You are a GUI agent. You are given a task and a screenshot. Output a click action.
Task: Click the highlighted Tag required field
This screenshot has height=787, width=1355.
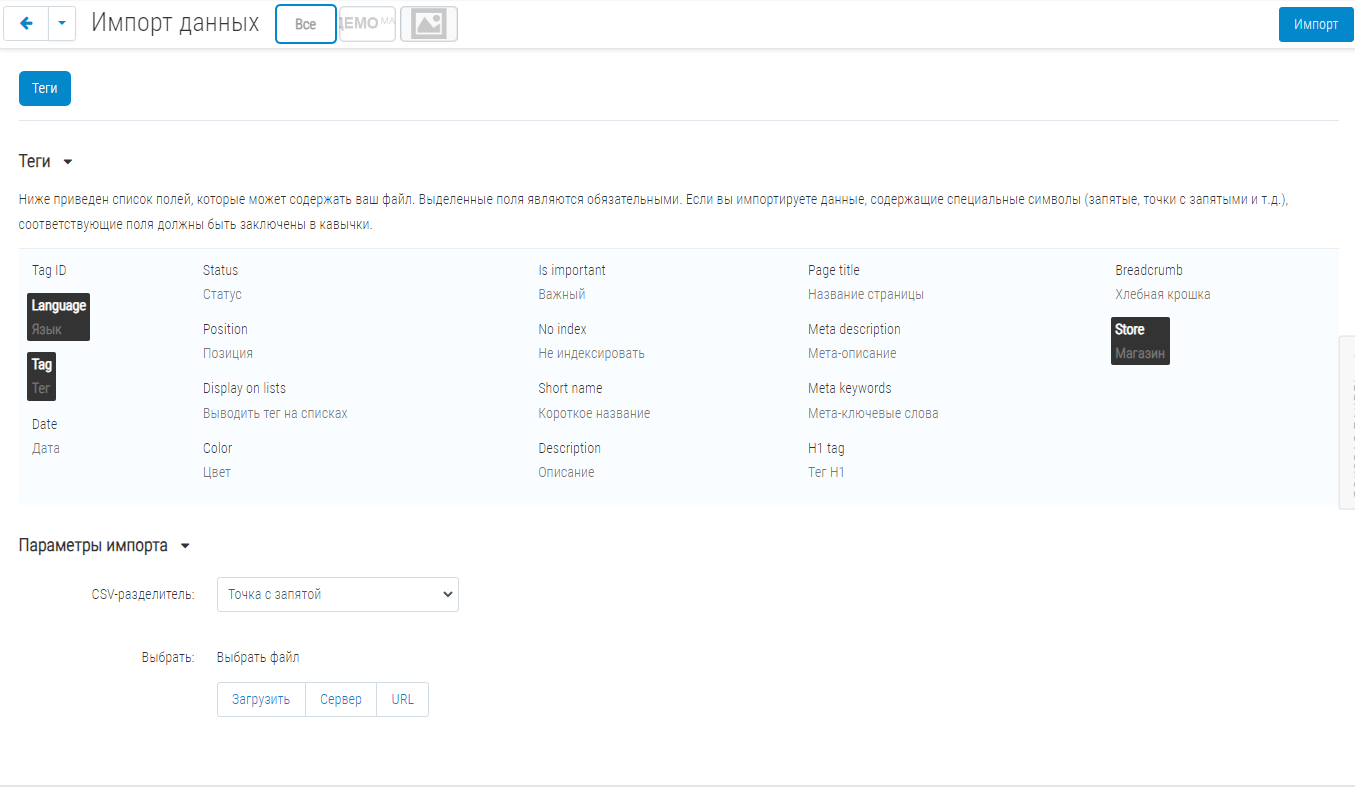(x=41, y=376)
